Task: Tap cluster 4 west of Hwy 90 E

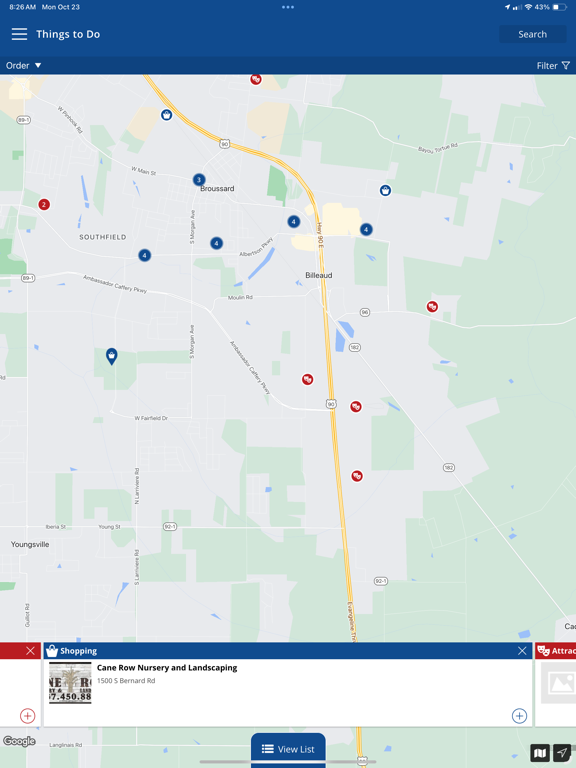Action: pos(293,222)
